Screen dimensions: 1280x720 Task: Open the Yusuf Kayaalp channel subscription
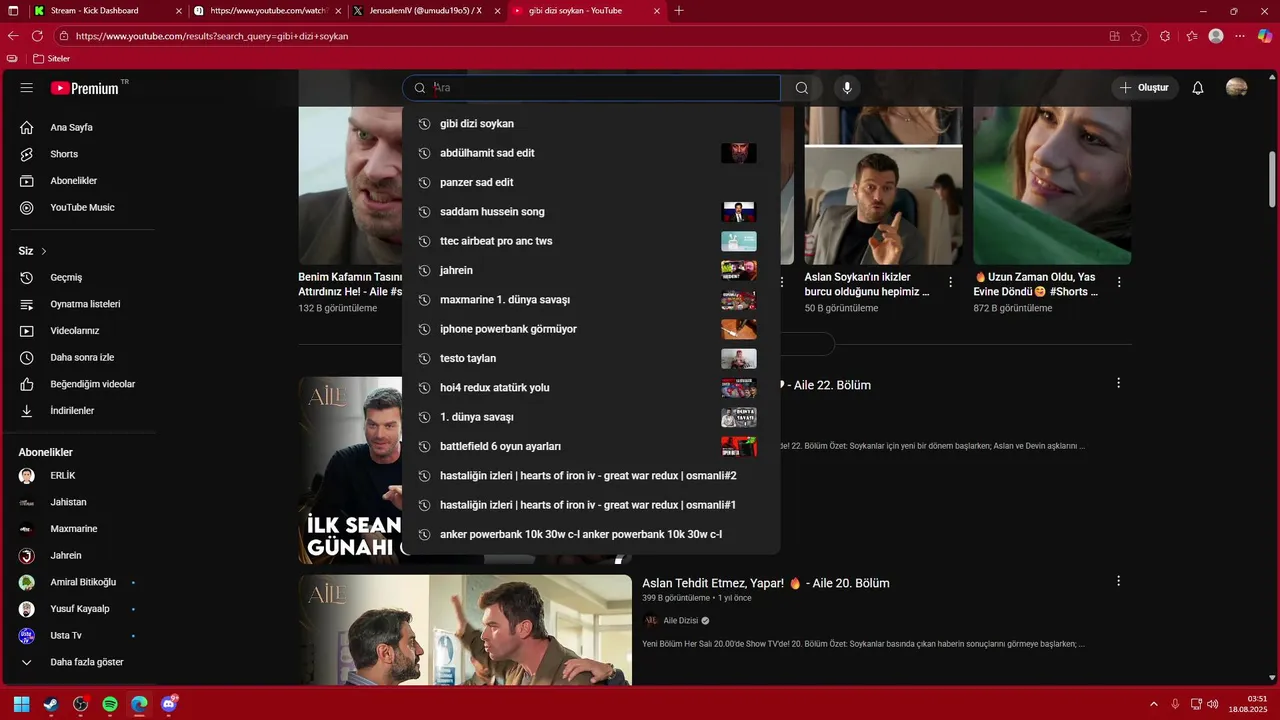[x=80, y=609]
